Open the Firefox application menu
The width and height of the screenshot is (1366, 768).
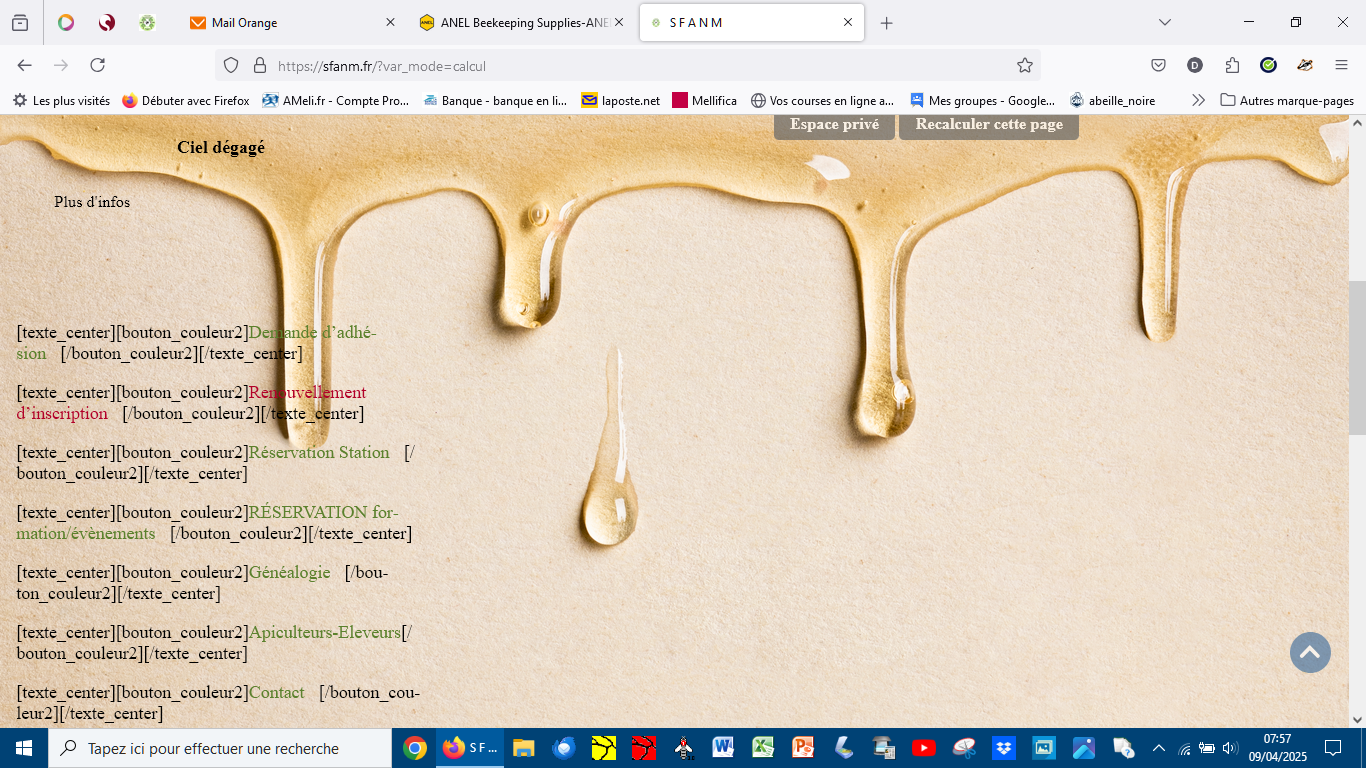point(1342,65)
